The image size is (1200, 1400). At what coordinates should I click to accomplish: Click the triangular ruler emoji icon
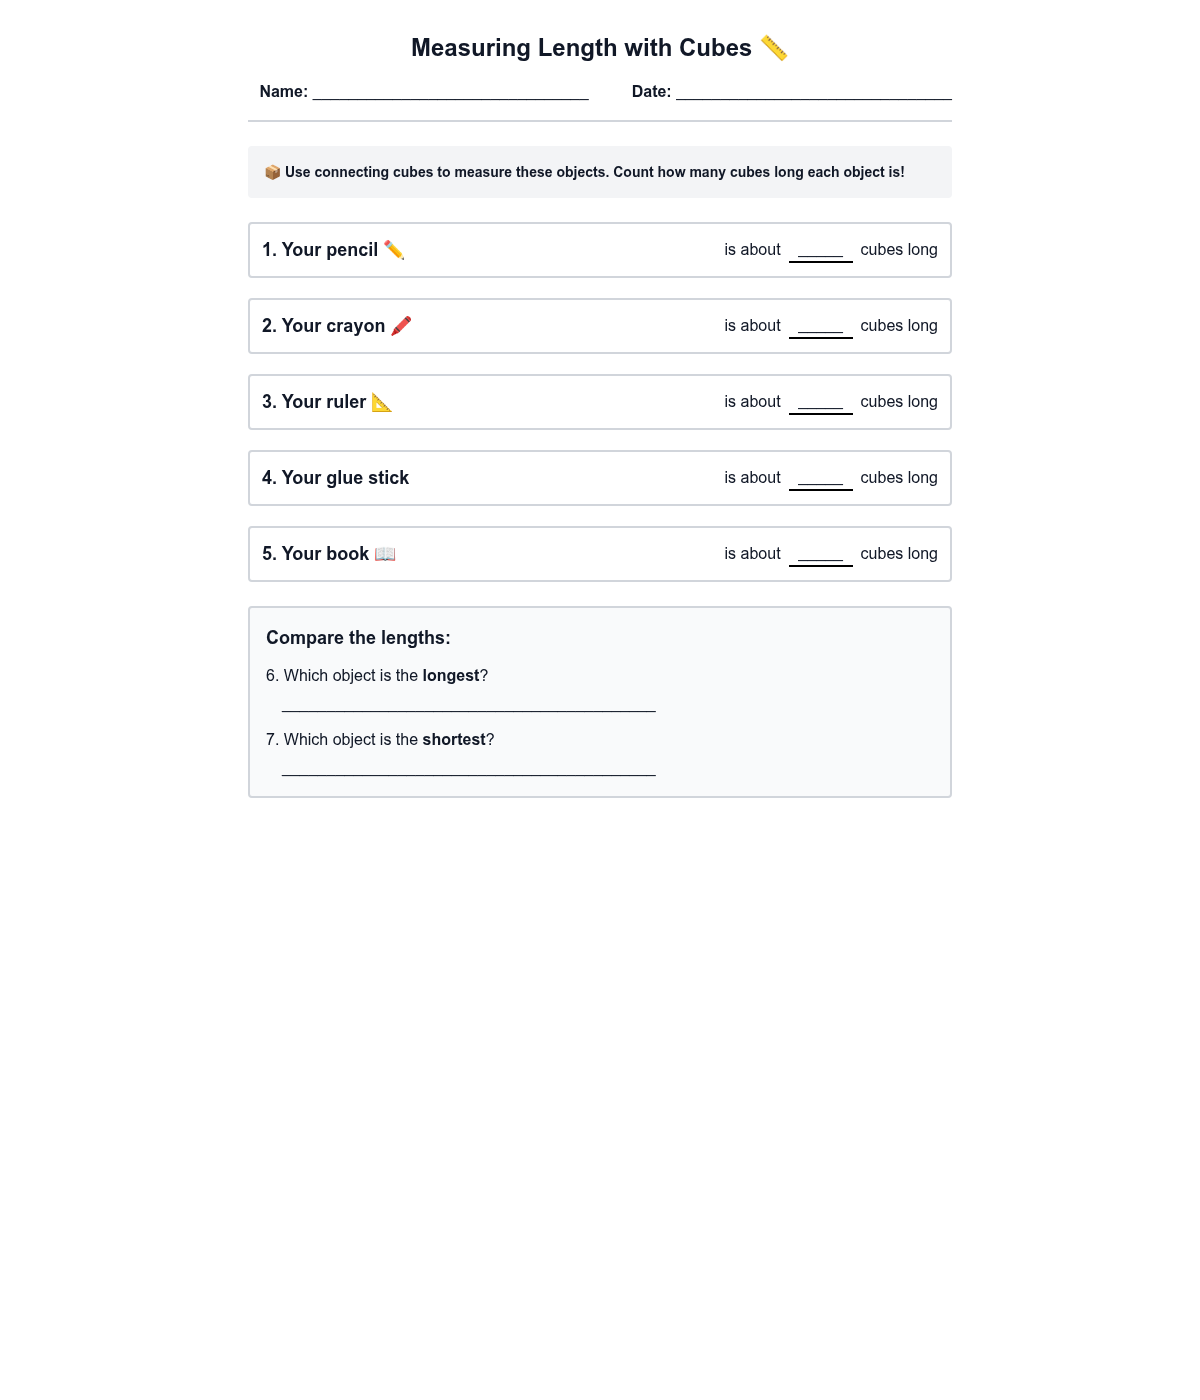[x=381, y=402]
